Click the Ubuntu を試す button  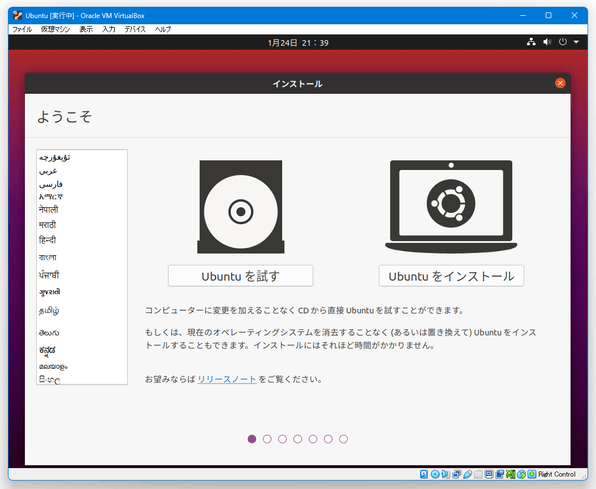click(x=241, y=276)
